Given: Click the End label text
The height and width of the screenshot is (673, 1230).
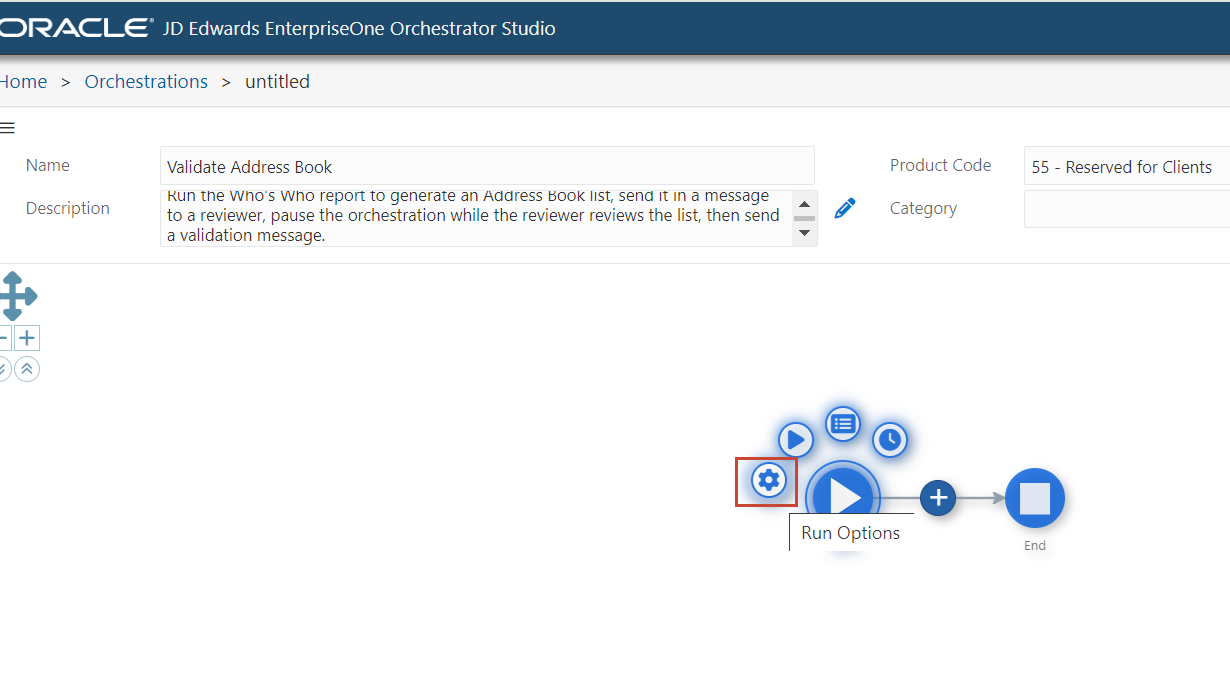Looking at the screenshot, I should (1035, 545).
